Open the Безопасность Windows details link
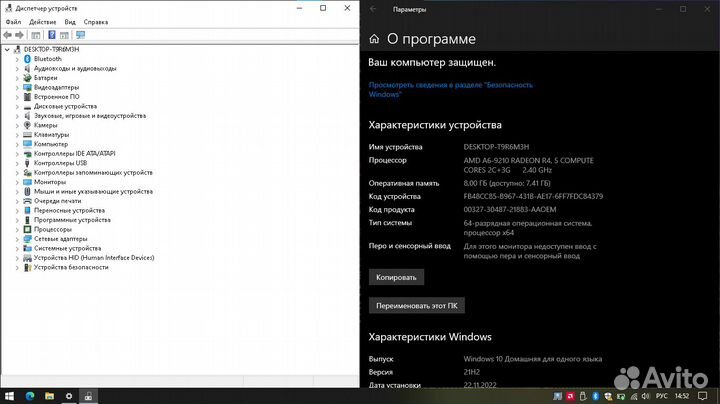Screen dimensions: 720x404 (x=450, y=90)
